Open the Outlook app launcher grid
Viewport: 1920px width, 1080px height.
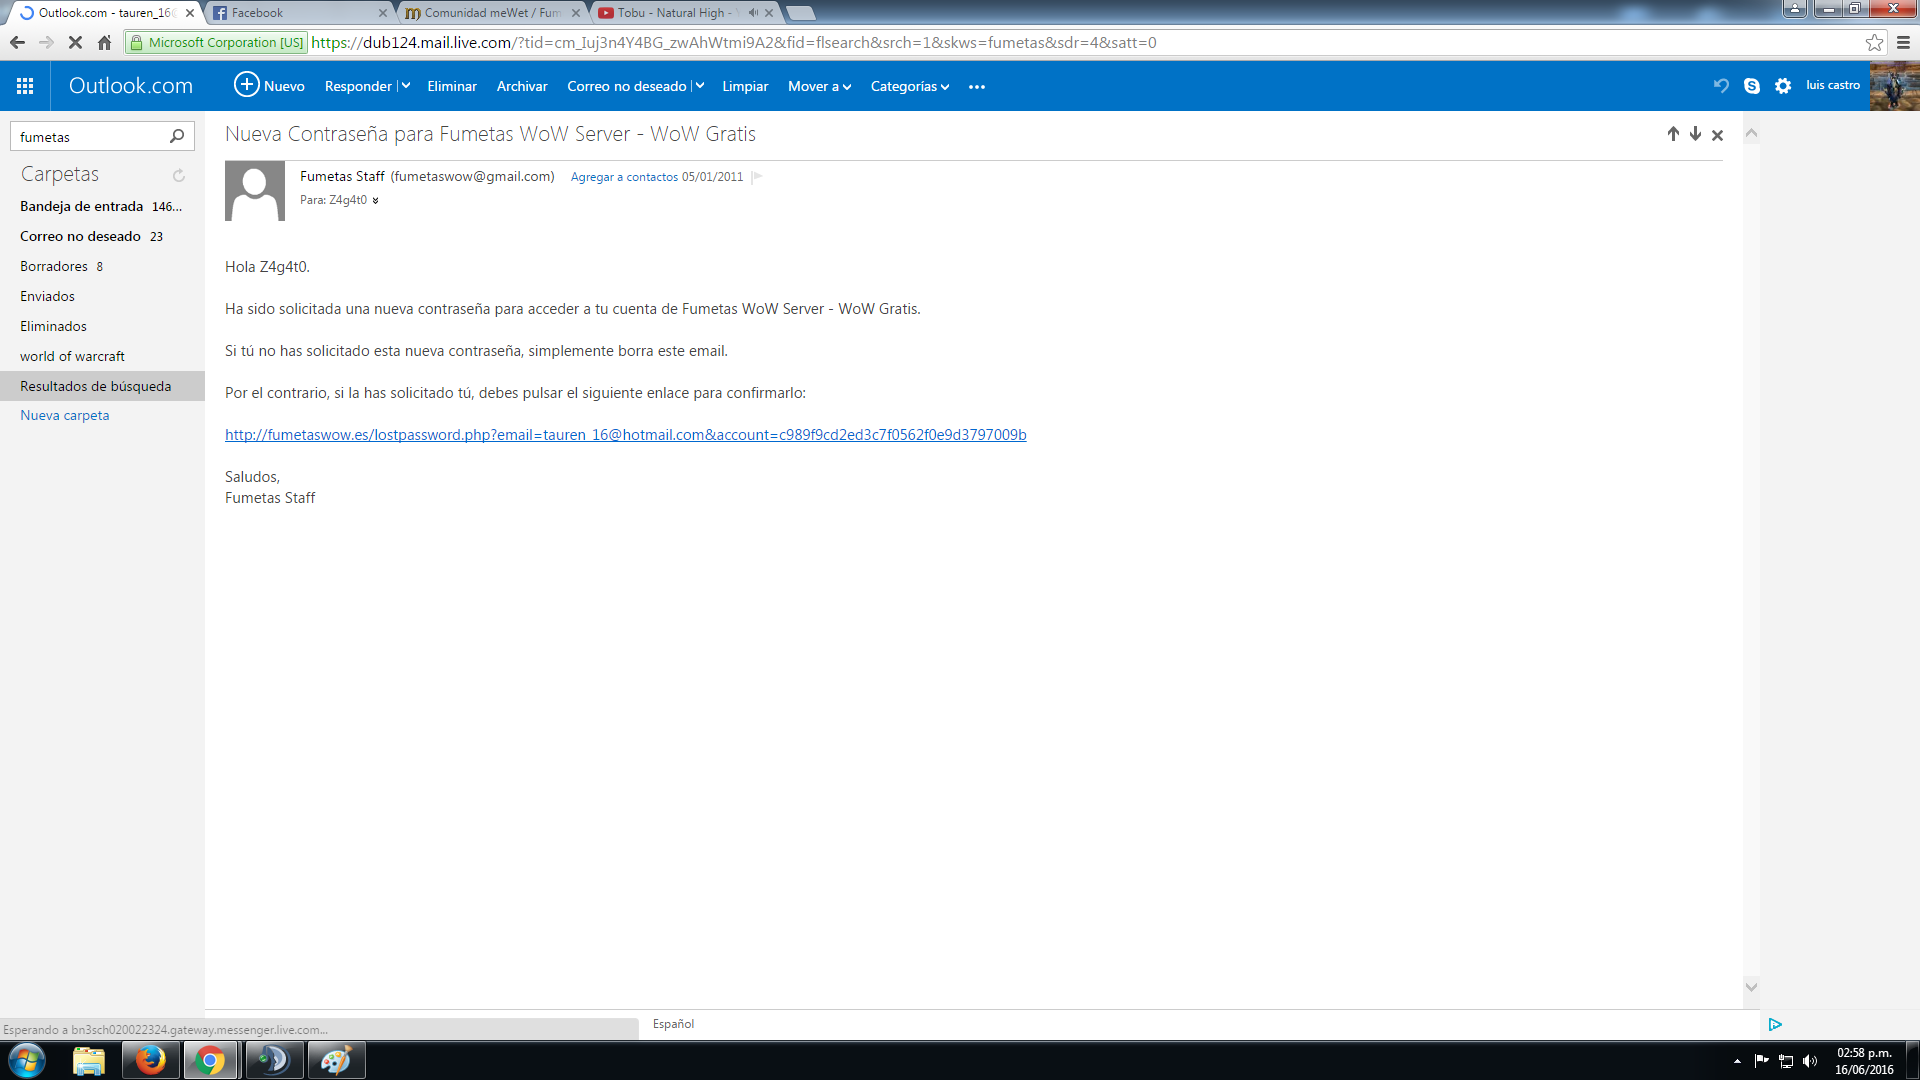pos(25,86)
